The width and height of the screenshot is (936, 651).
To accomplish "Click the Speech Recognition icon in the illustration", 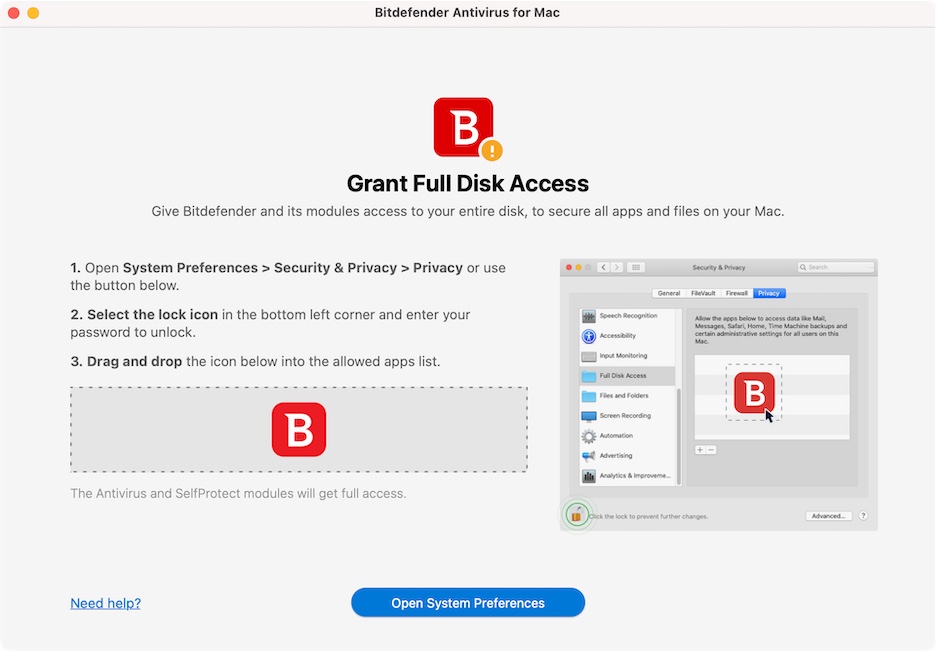I will [x=589, y=316].
